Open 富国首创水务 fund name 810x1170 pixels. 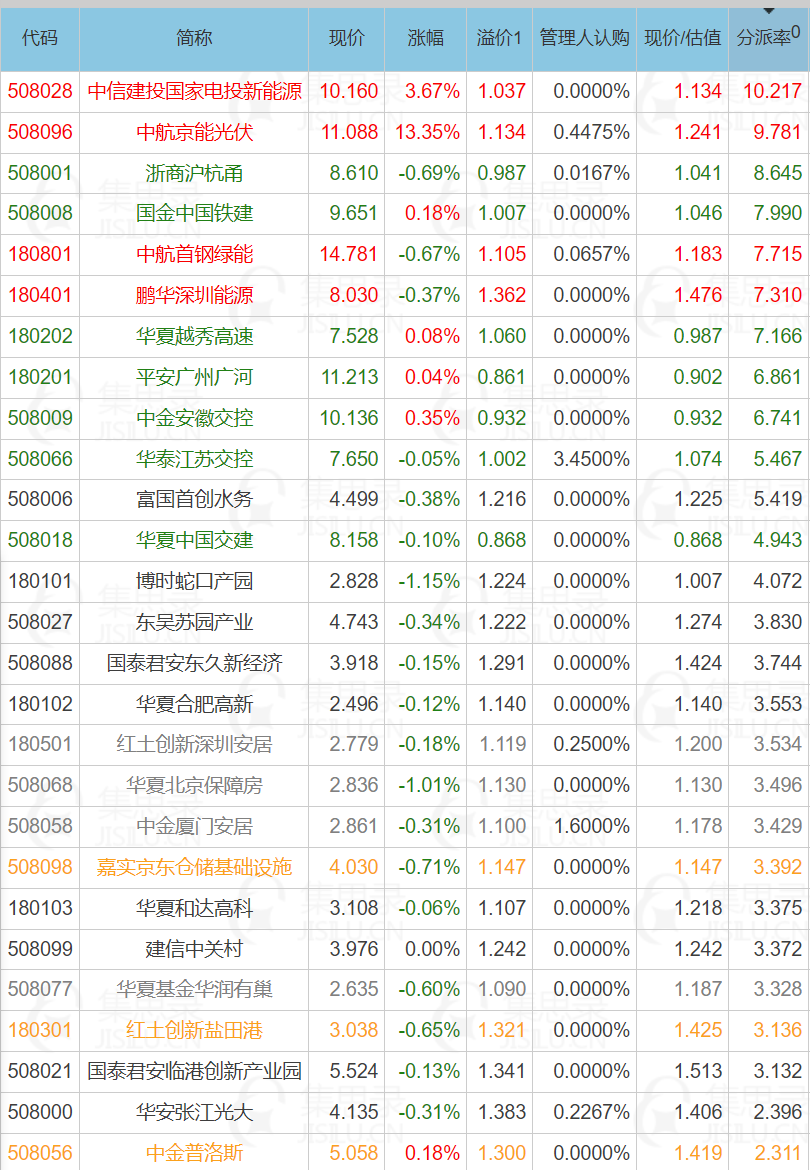pos(195,499)
